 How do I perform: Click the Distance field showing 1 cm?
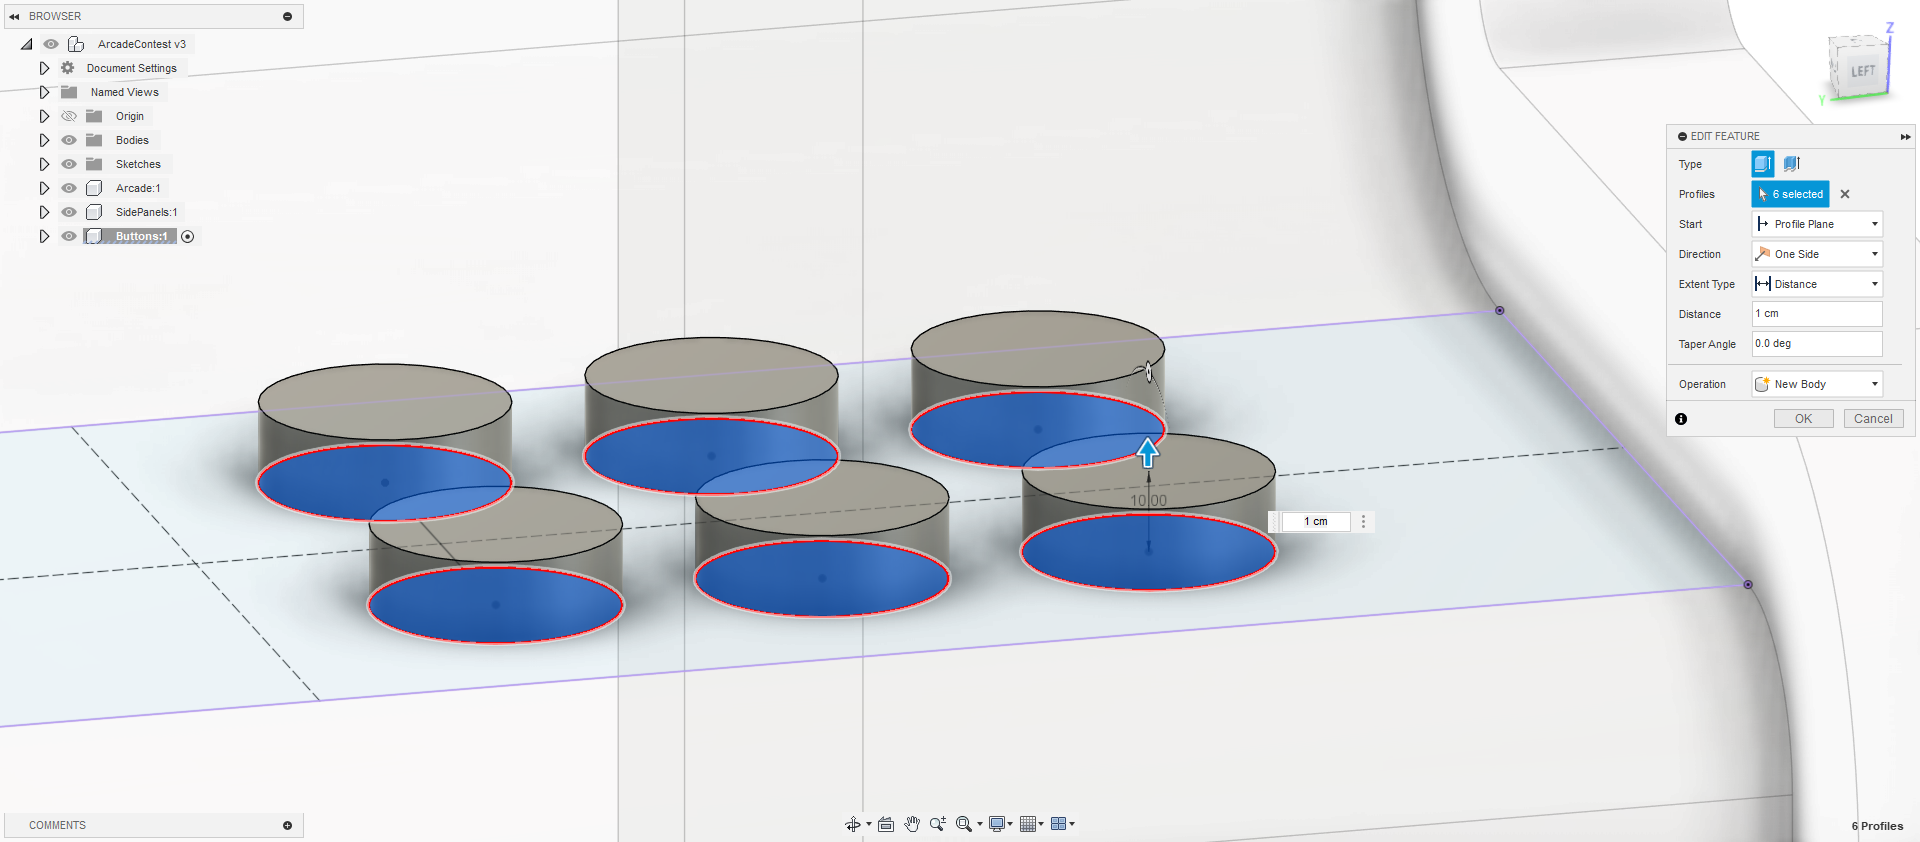click(x=1817, y=314)
